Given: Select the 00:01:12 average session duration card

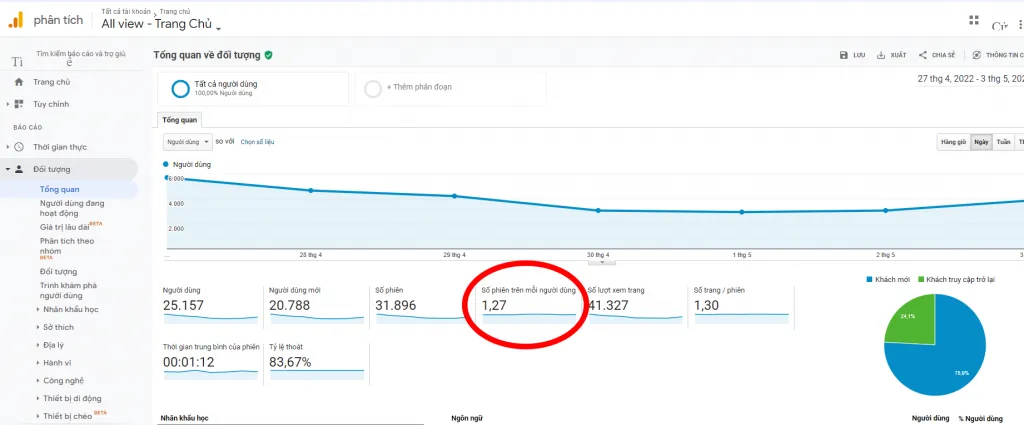Looking at the screenshot, I should pyautogui.click(x=210, y=362).
